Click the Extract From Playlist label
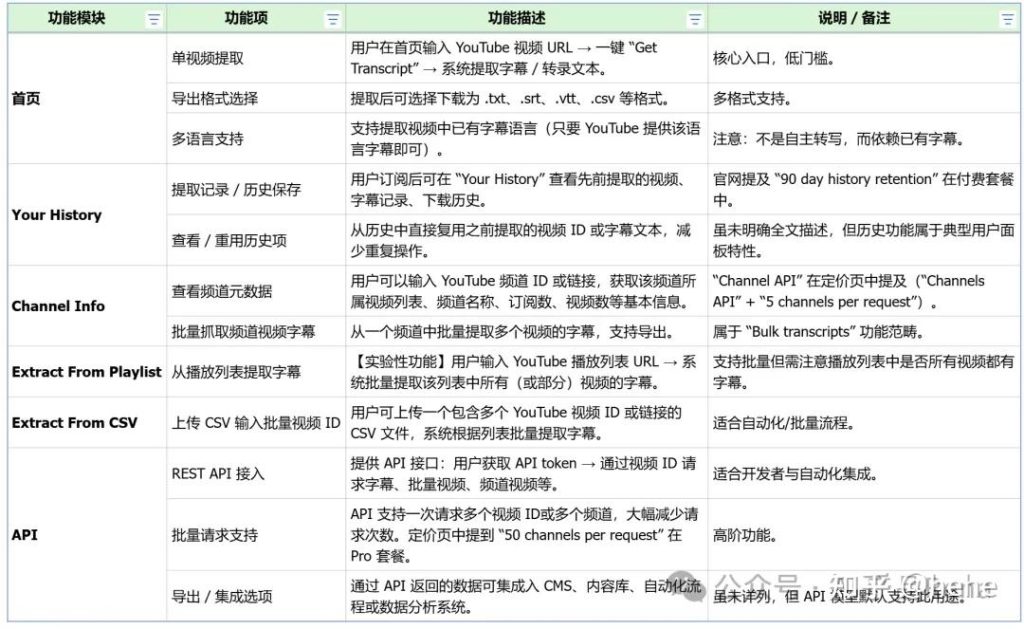The width and height of the screenshot is (1024, 629). pos(86,370)
